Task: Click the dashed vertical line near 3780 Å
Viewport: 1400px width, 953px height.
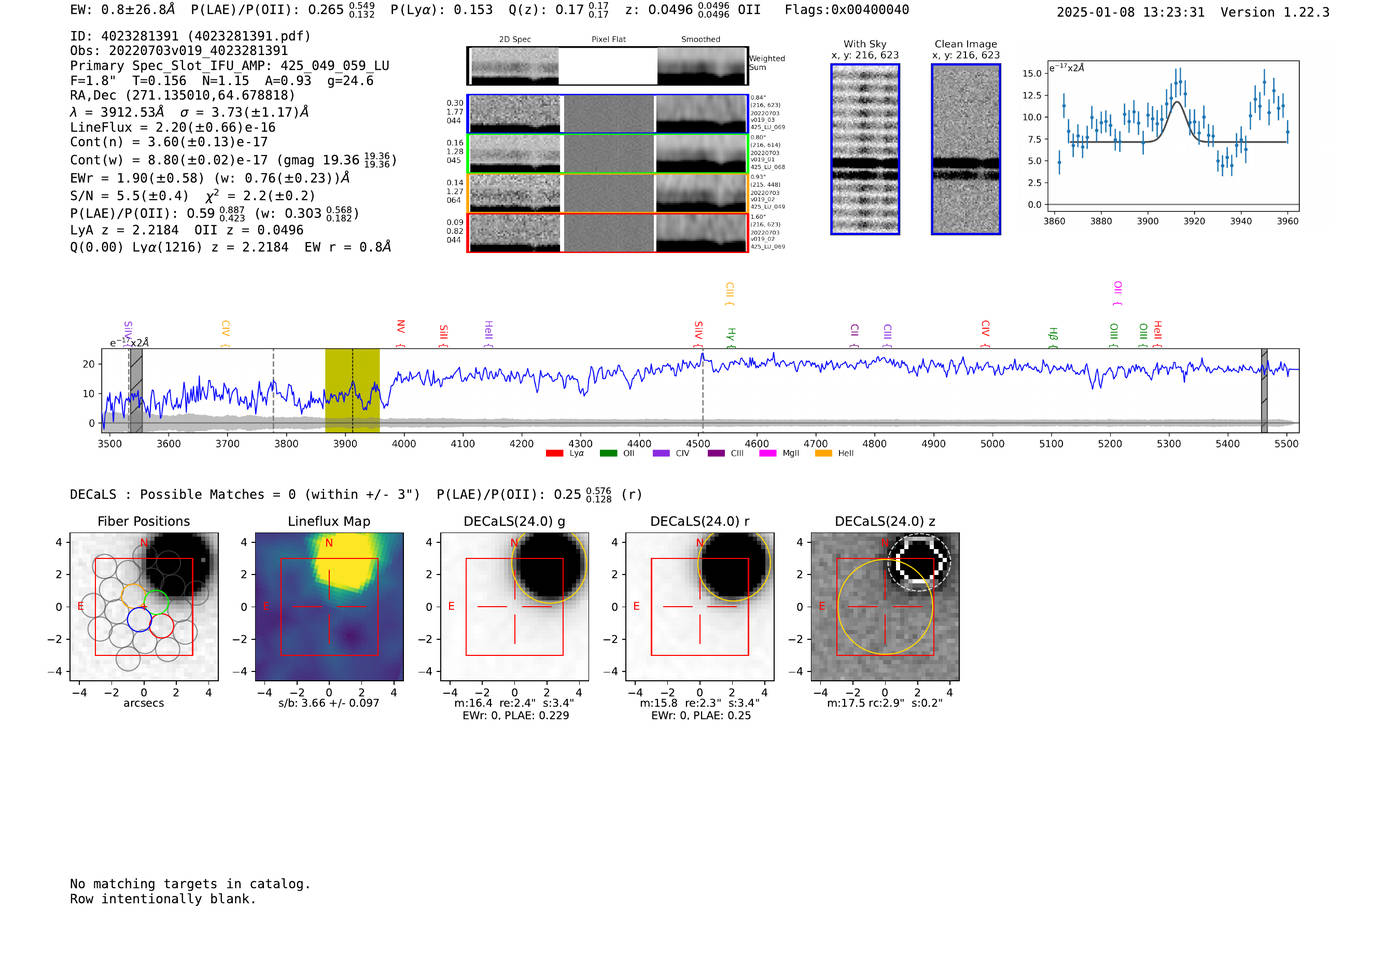Action: (274, 390)
